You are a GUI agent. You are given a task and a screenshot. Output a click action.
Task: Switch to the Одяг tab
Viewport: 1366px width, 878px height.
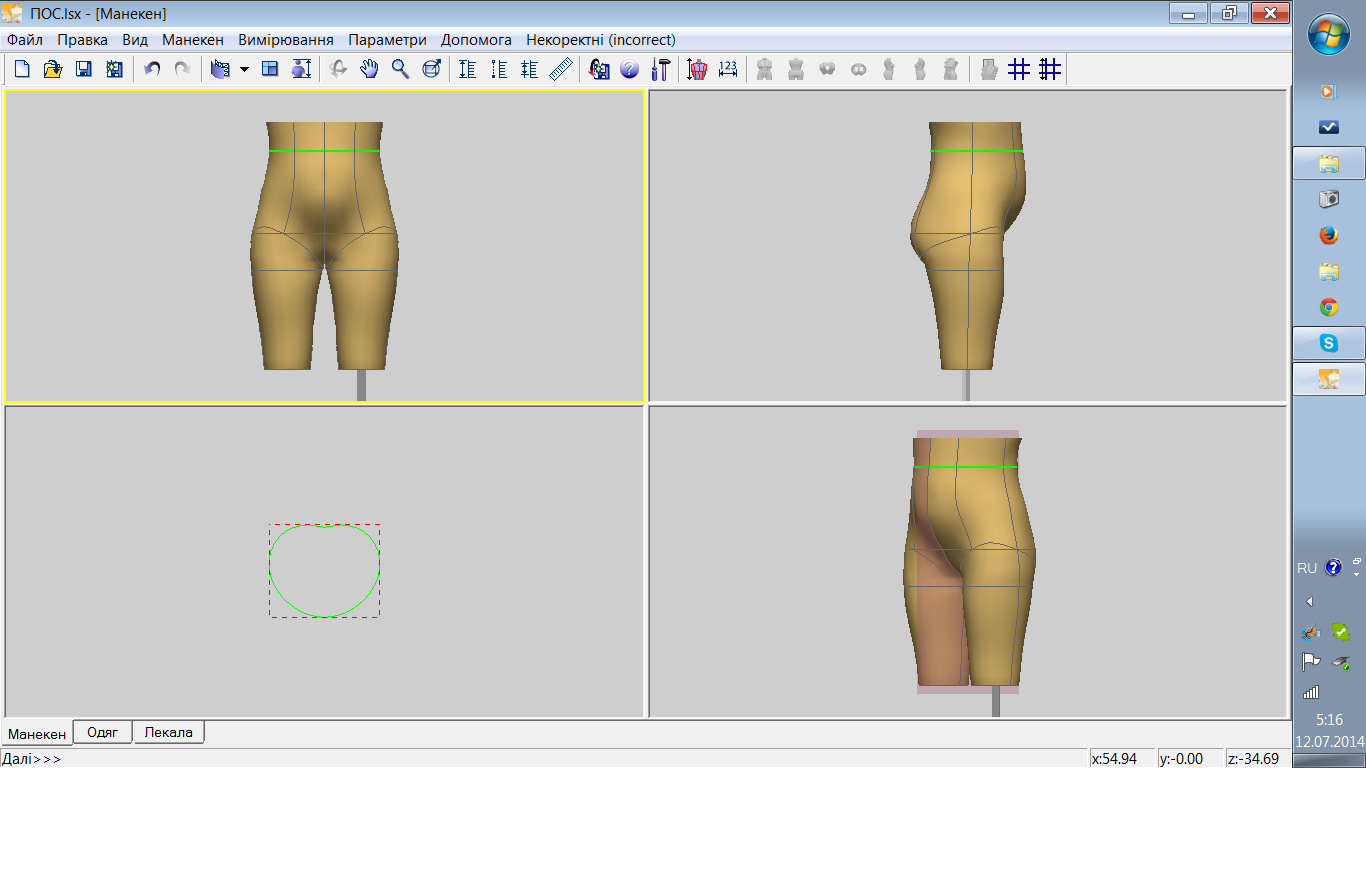(x=103, y=732)
